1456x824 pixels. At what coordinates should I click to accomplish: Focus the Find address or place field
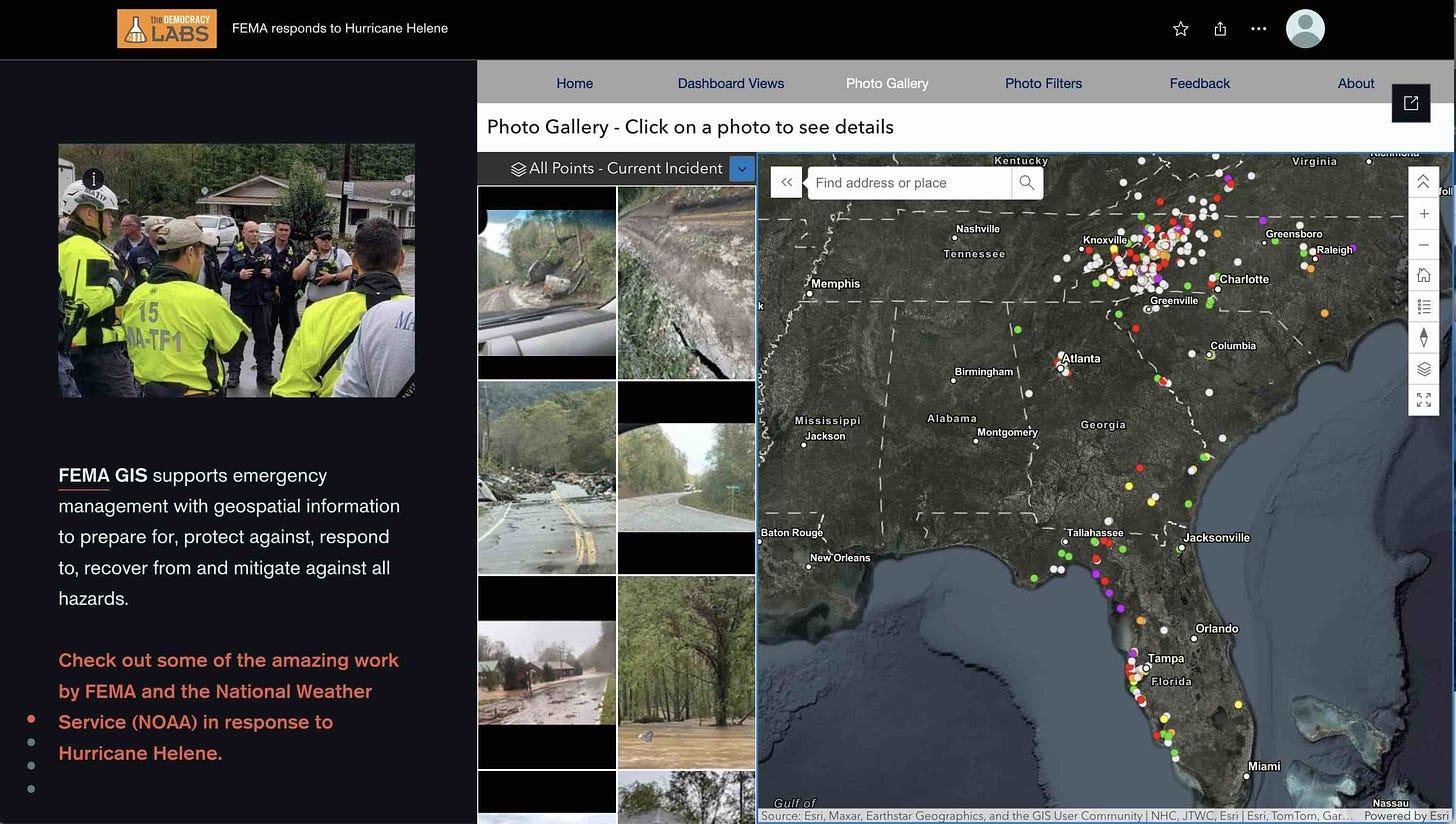[909, 183]
